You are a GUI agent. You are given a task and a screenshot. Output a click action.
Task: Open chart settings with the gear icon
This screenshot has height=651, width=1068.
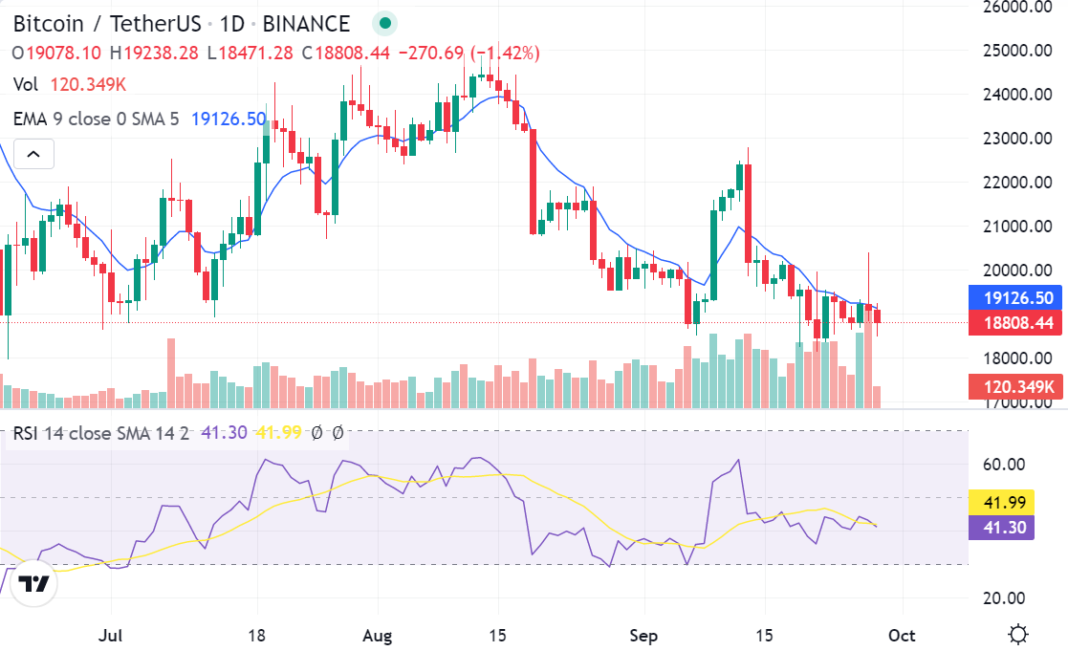(1017, 633)
